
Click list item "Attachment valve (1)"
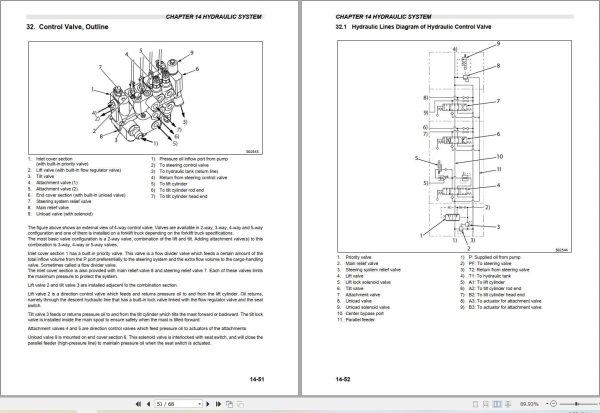57,183
